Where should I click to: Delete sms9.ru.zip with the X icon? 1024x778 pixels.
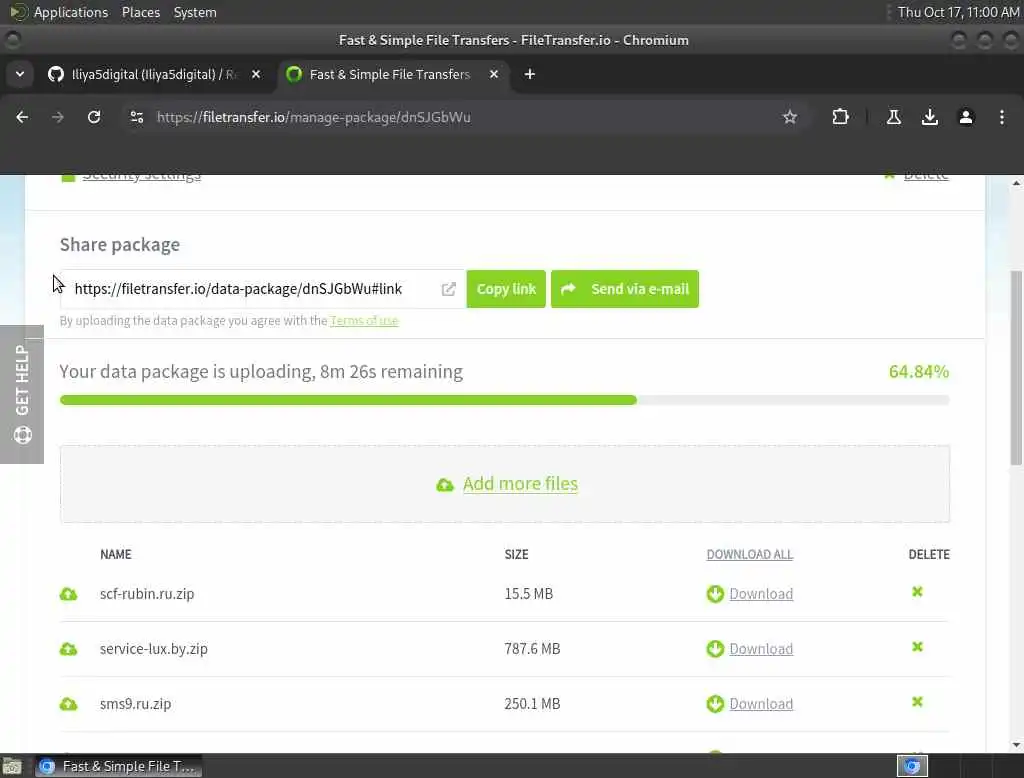[x=917, y=702]
